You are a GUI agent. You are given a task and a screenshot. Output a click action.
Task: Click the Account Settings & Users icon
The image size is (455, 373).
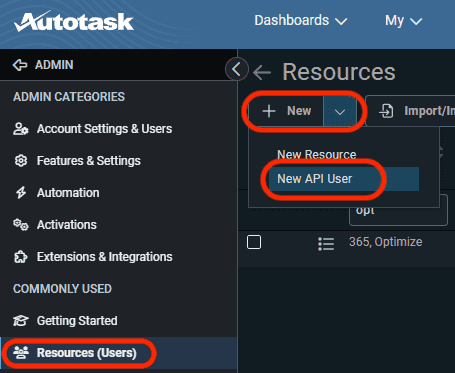point(21,129)
